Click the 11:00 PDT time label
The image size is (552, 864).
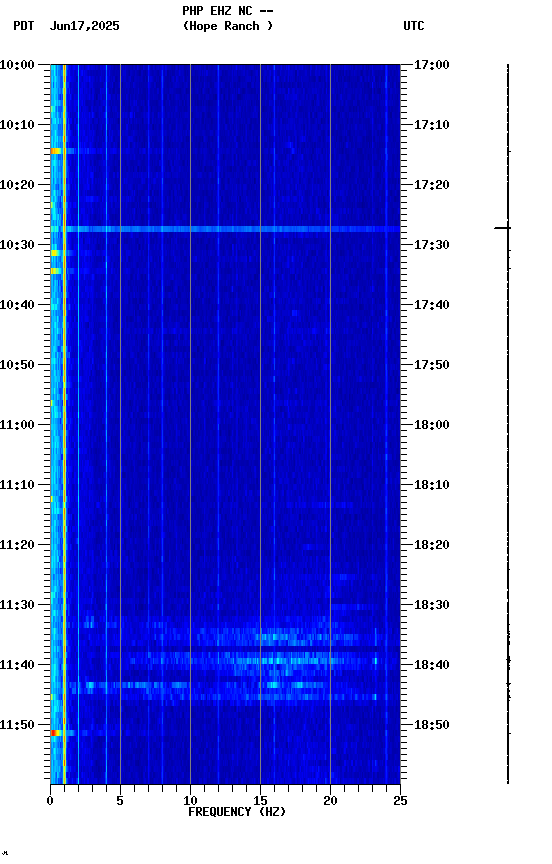click(x=17, y=425)
